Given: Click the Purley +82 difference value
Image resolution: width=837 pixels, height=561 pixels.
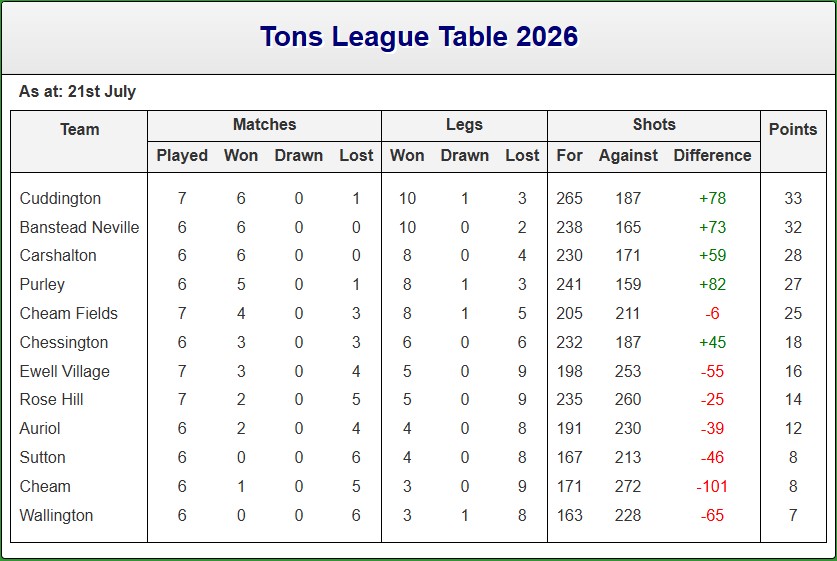Looking at the screenshot, I should (x=712, y=285).
